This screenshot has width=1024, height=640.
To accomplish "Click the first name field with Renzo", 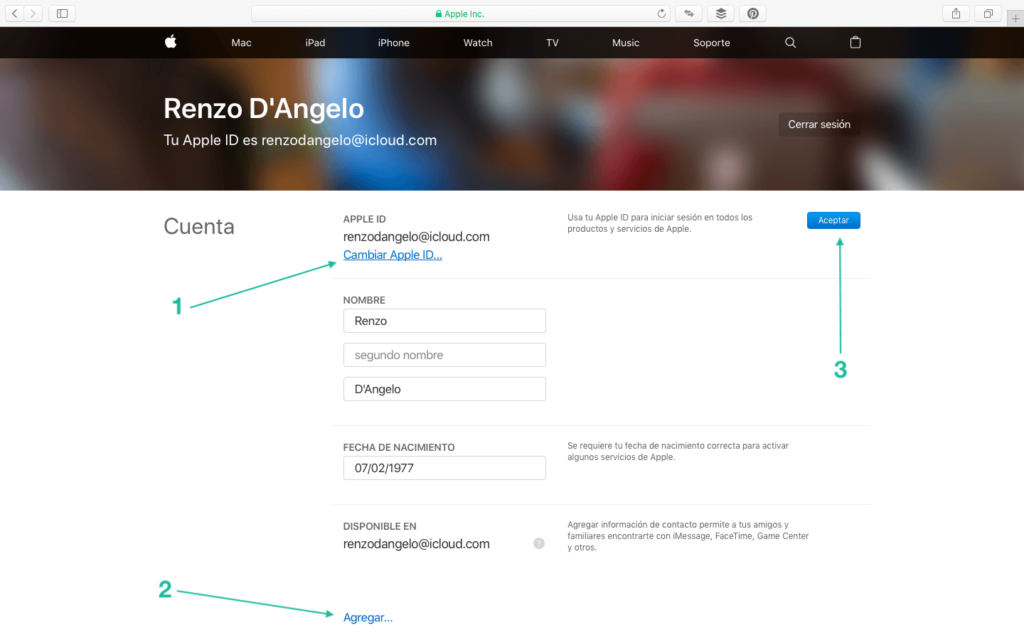I will click(x=444, y=321).
